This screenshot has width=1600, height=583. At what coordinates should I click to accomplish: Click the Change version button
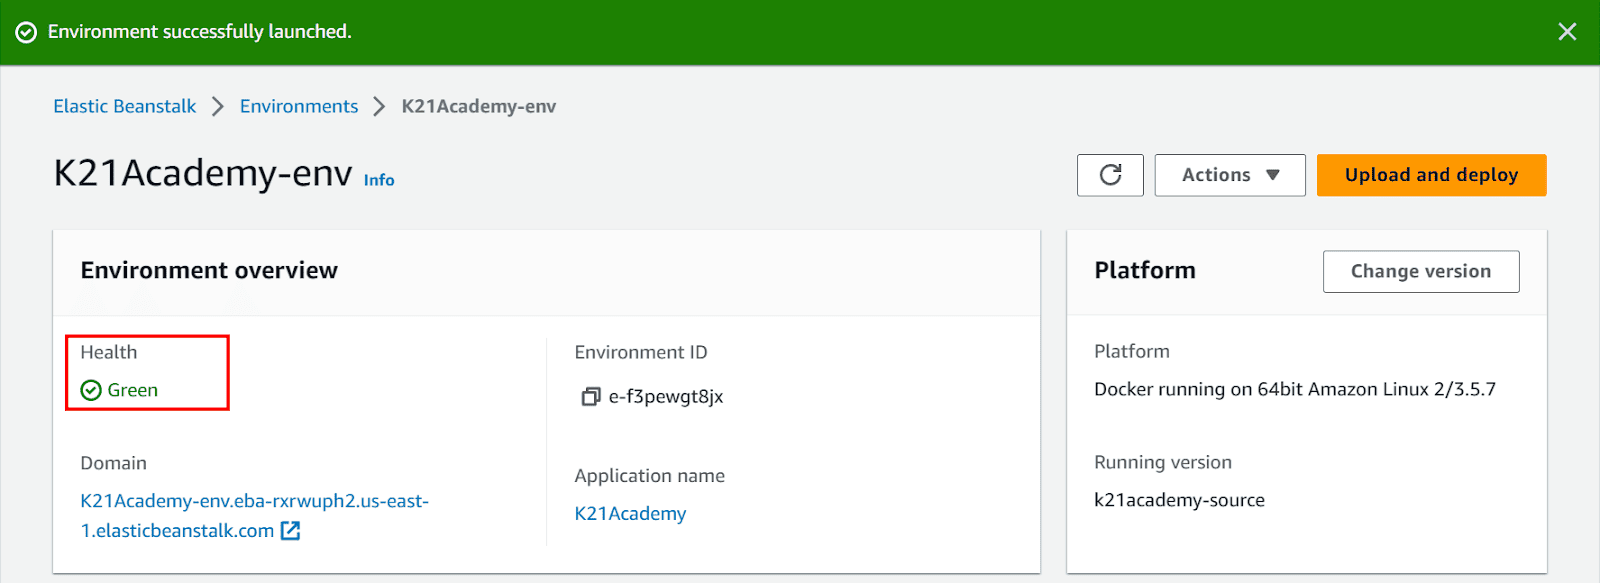1420,271
